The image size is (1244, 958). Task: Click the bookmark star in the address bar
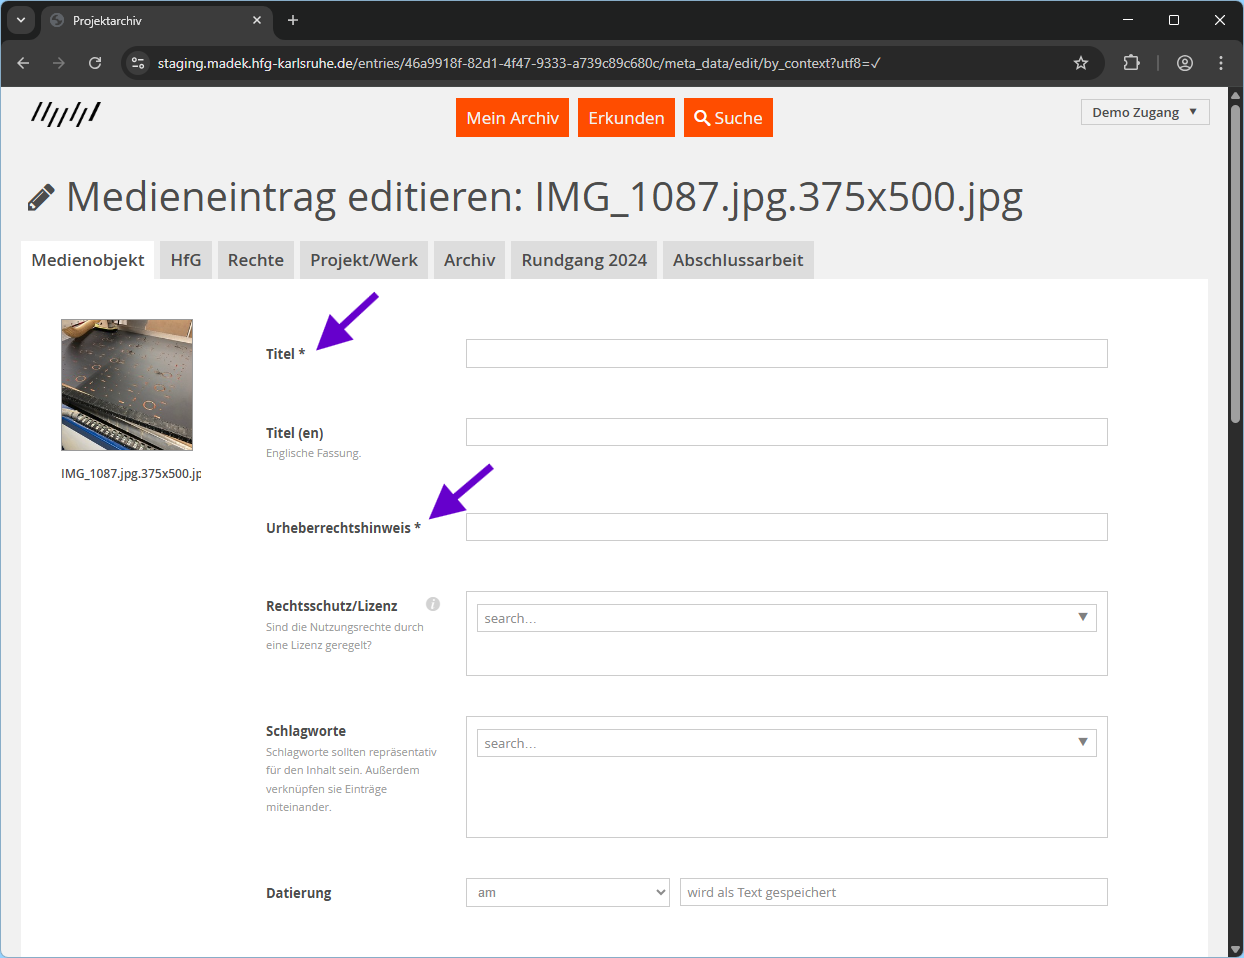pyautogui.click(x=1080, y=62)
